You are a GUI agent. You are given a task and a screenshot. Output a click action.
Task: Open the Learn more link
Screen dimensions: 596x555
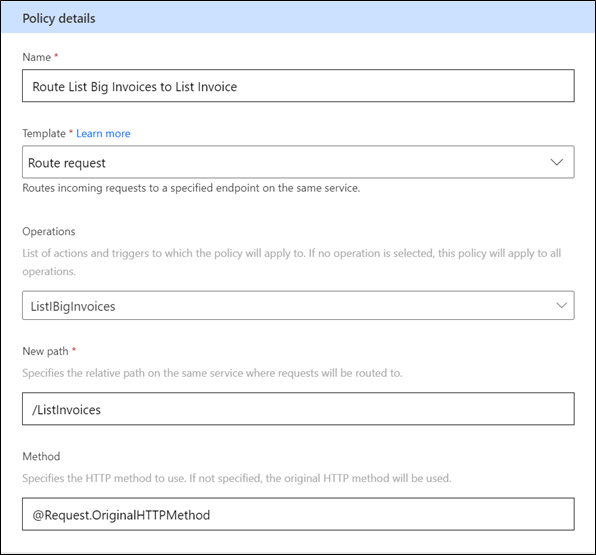point(103,133)
